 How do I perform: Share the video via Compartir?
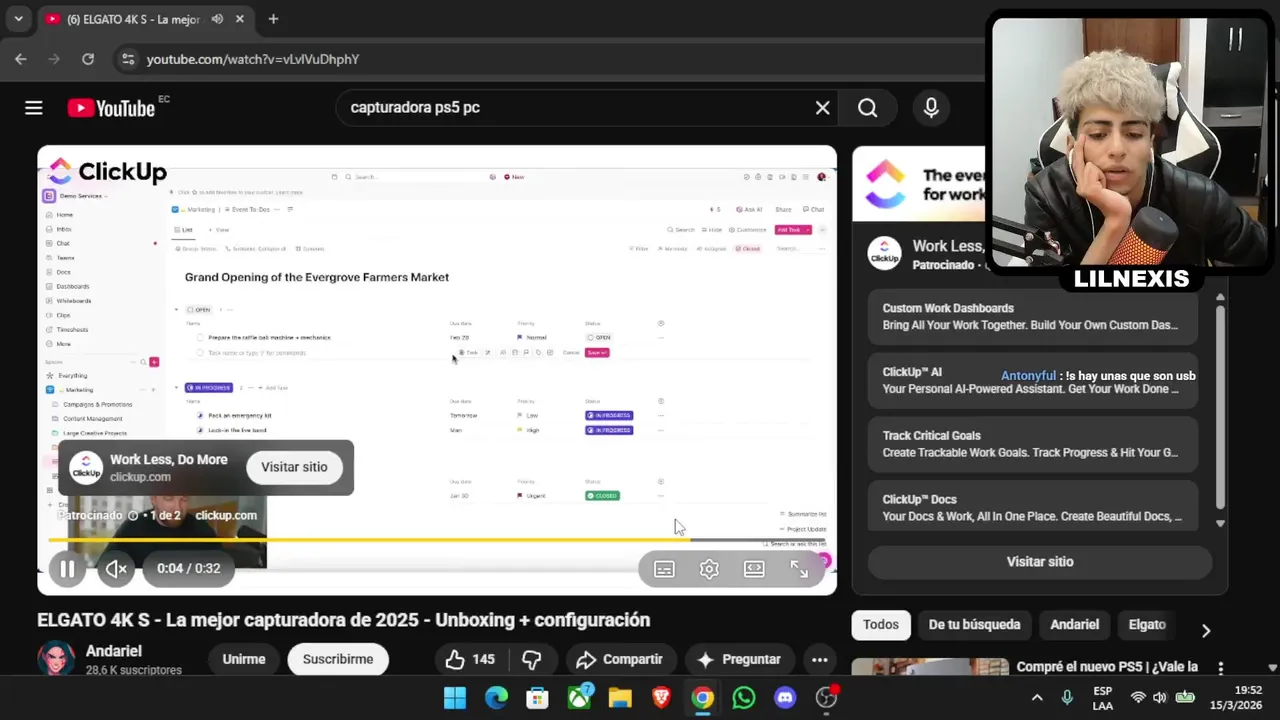click(620, 660)
